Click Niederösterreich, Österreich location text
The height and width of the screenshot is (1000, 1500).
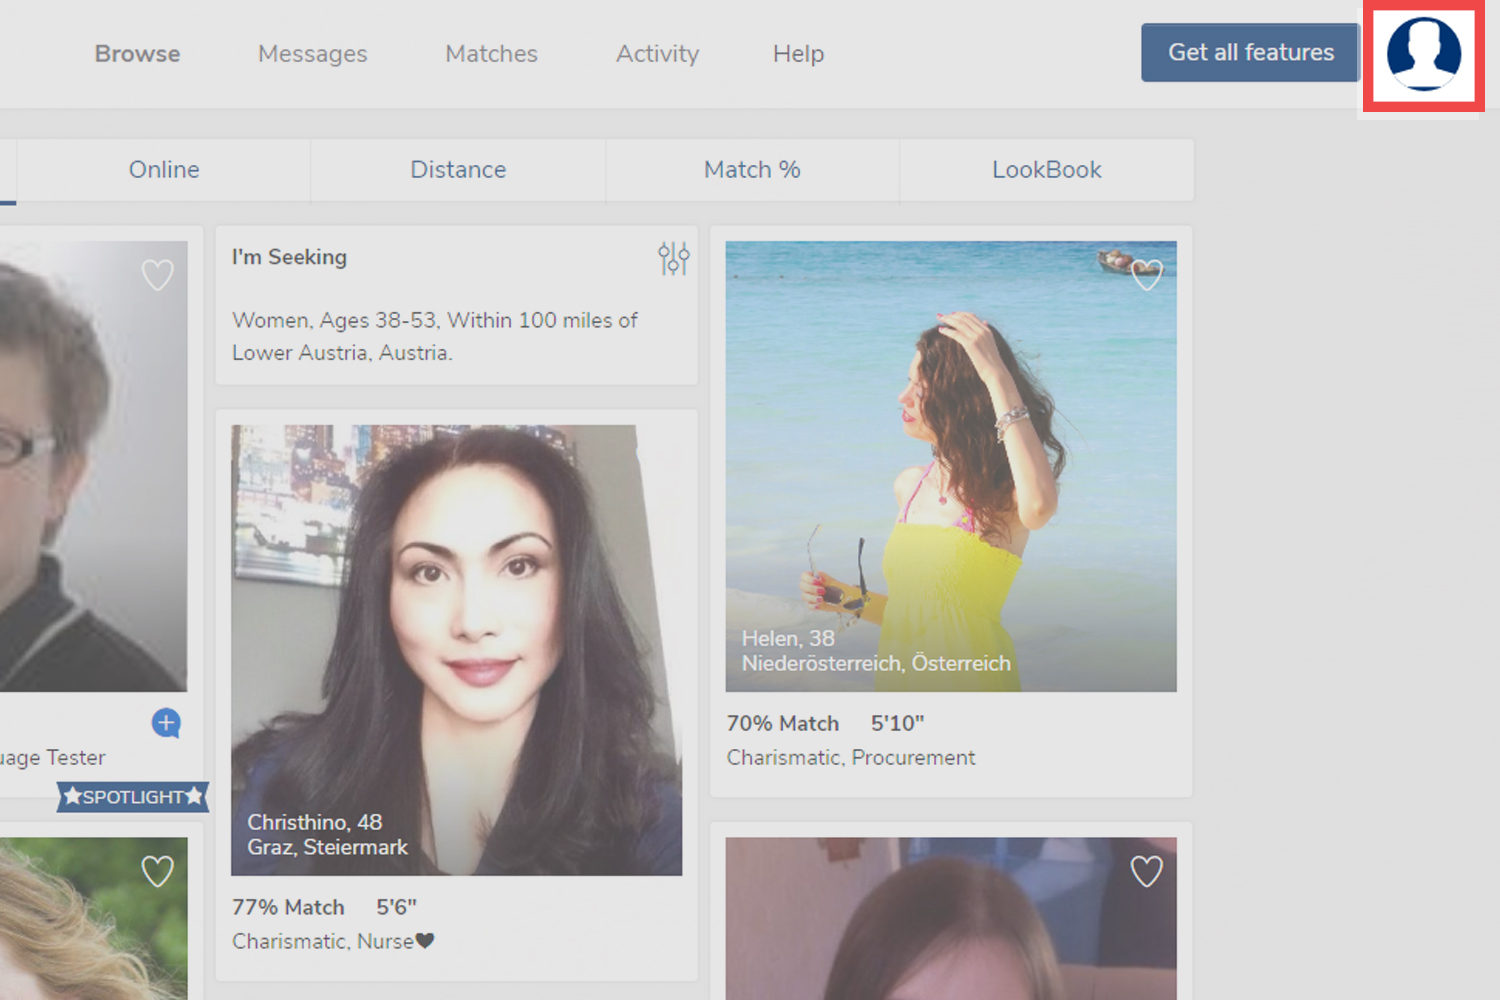pos(876,663)
